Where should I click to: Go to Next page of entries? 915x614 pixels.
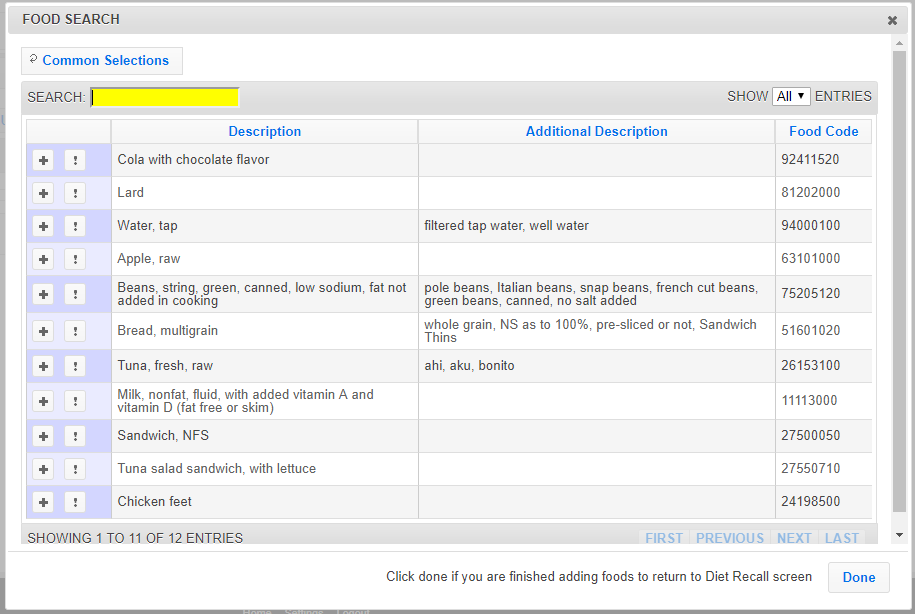(x=794, y=538)
